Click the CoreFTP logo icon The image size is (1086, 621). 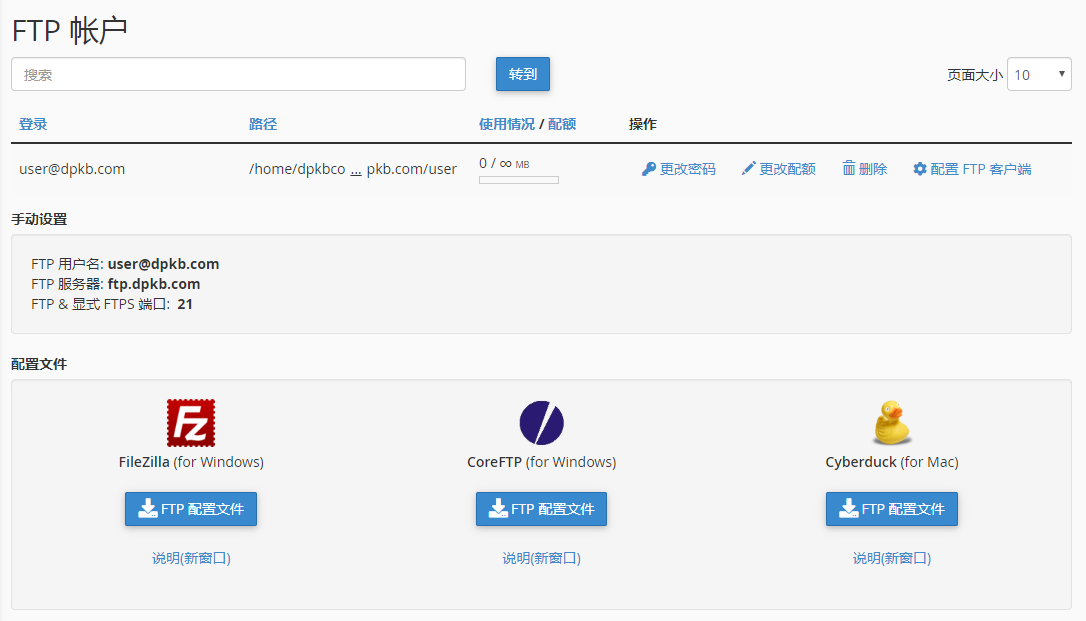coord(541,422)
